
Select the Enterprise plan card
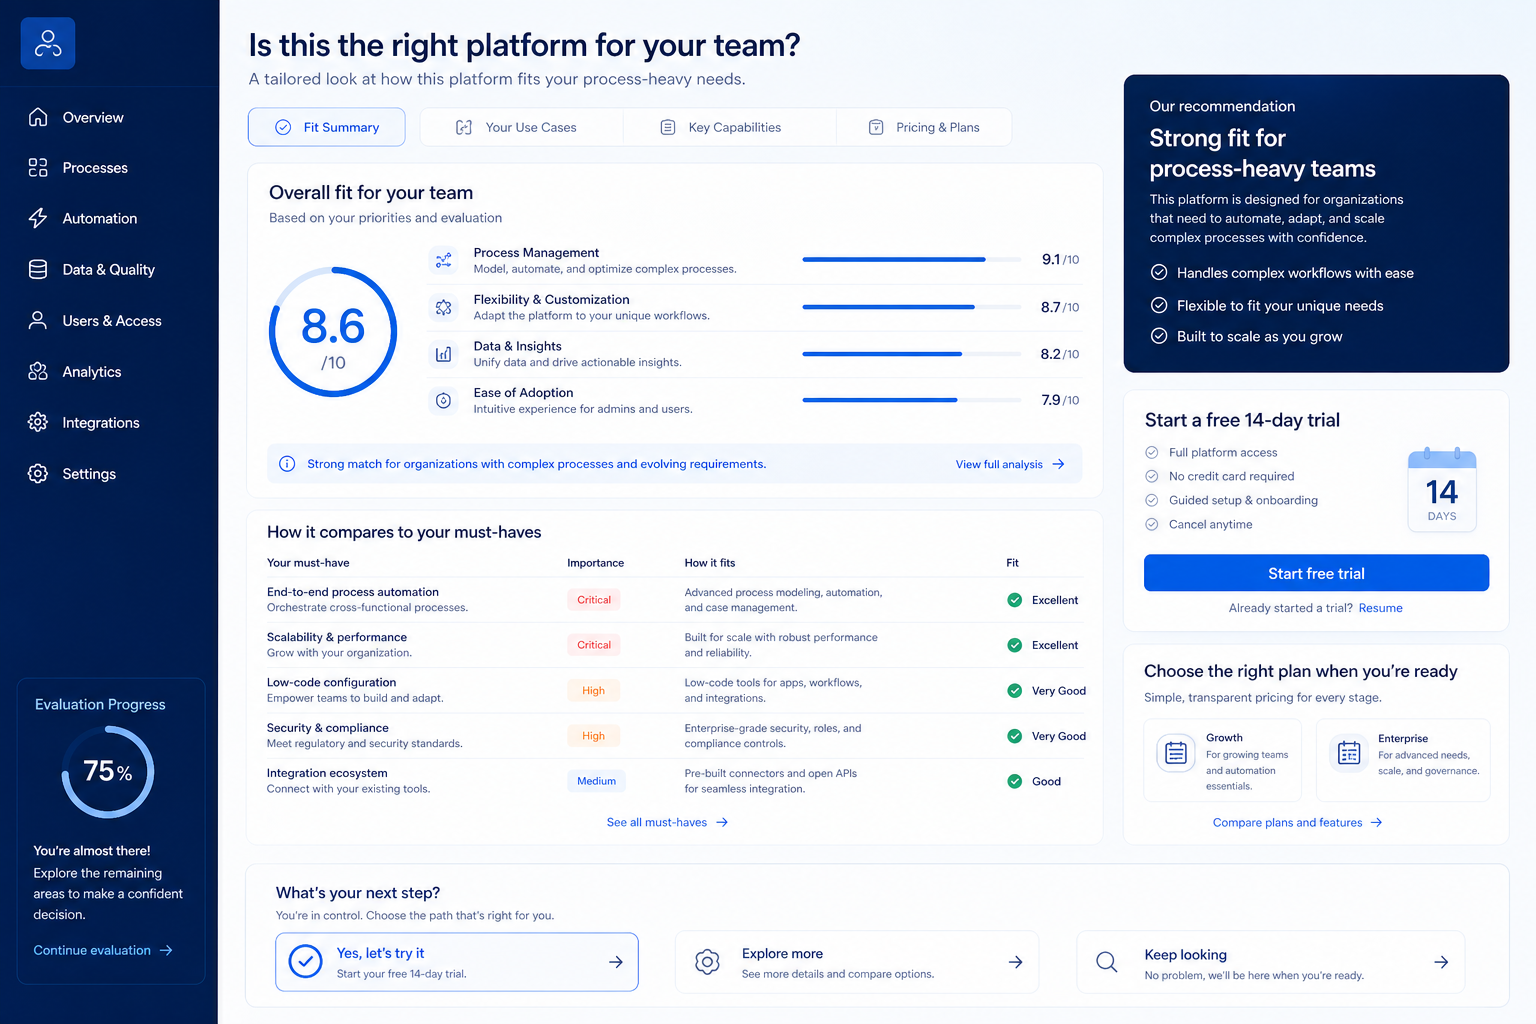coord(1403,760)
